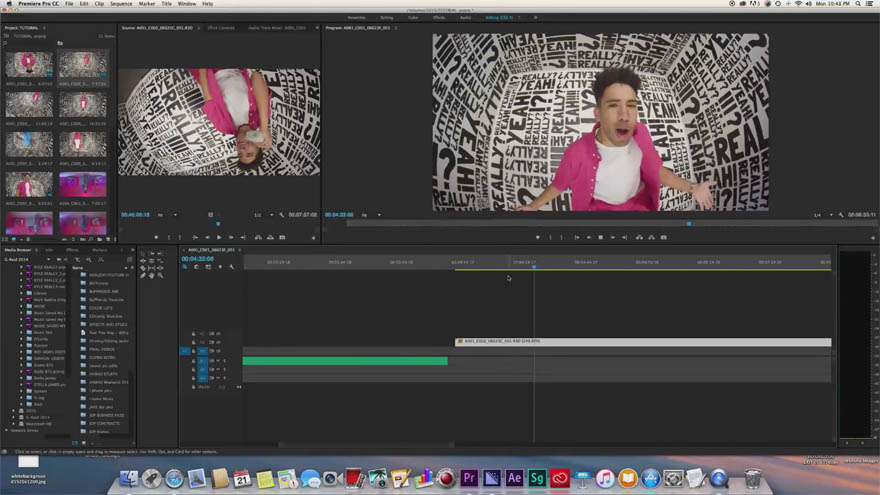Toggle lock on video track V3

[x=194, y=334]
